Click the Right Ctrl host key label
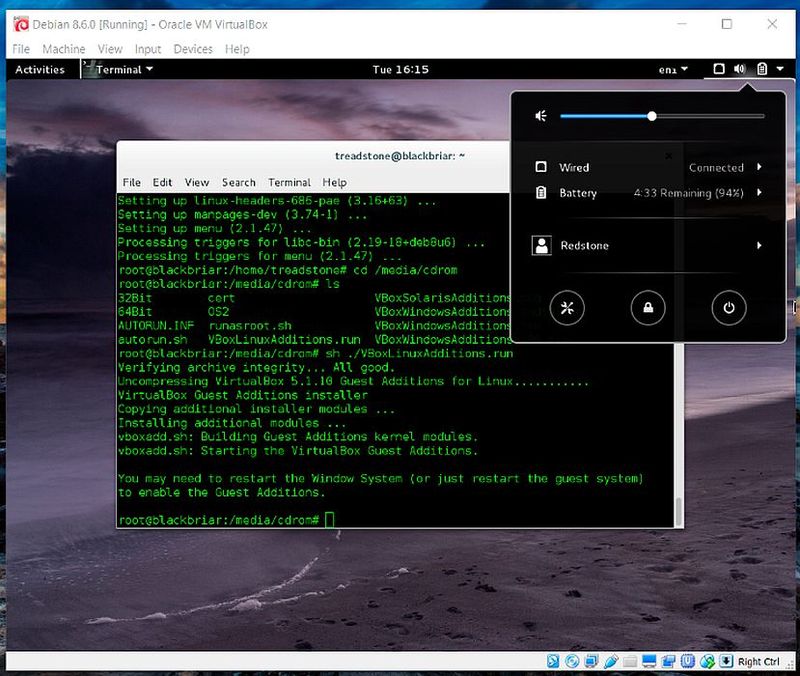Screen dimensions: 800x676 [x=759, y=662]
